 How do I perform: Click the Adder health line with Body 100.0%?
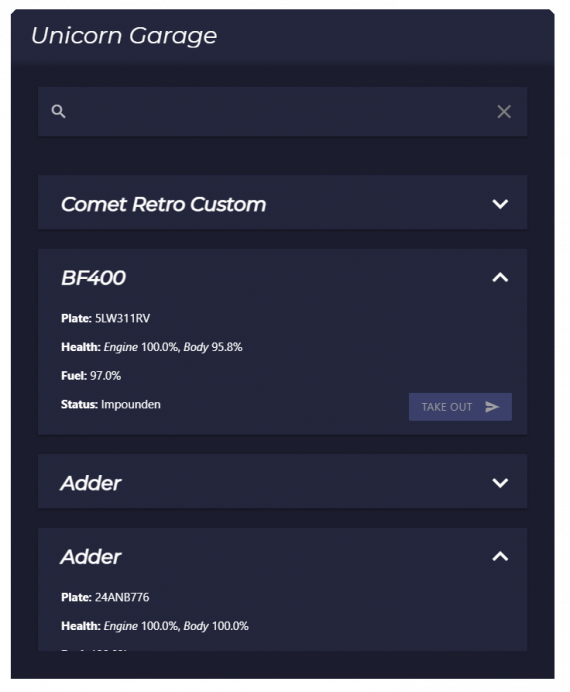click(155, 626)
